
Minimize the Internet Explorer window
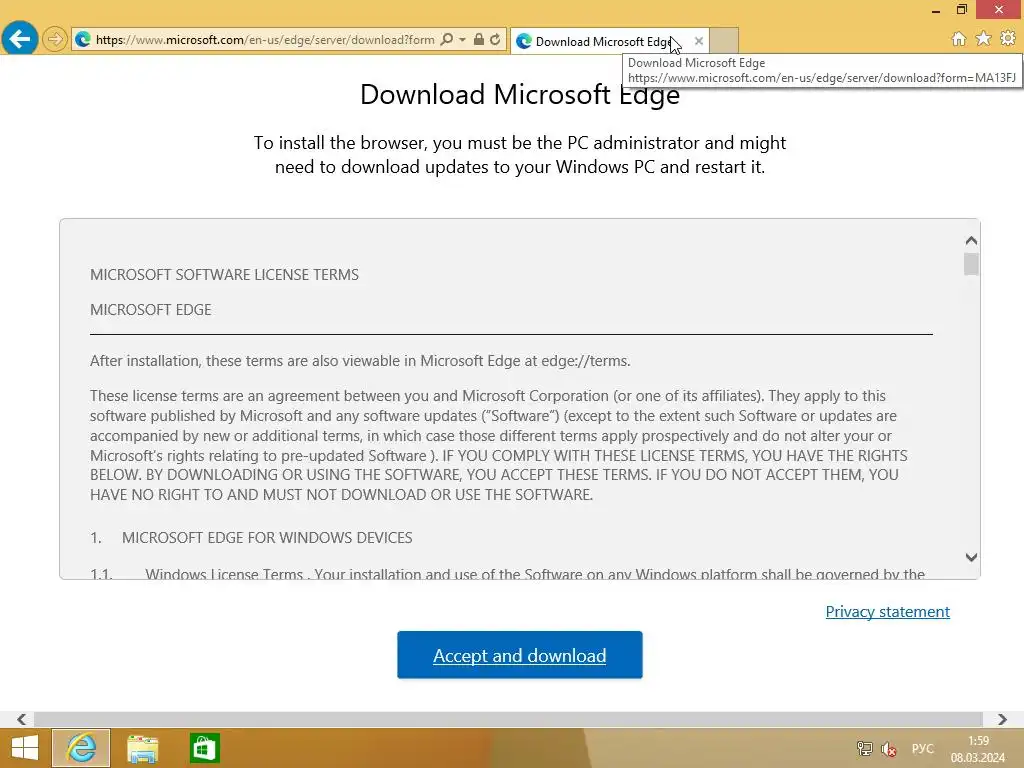[x=936, y=10]
